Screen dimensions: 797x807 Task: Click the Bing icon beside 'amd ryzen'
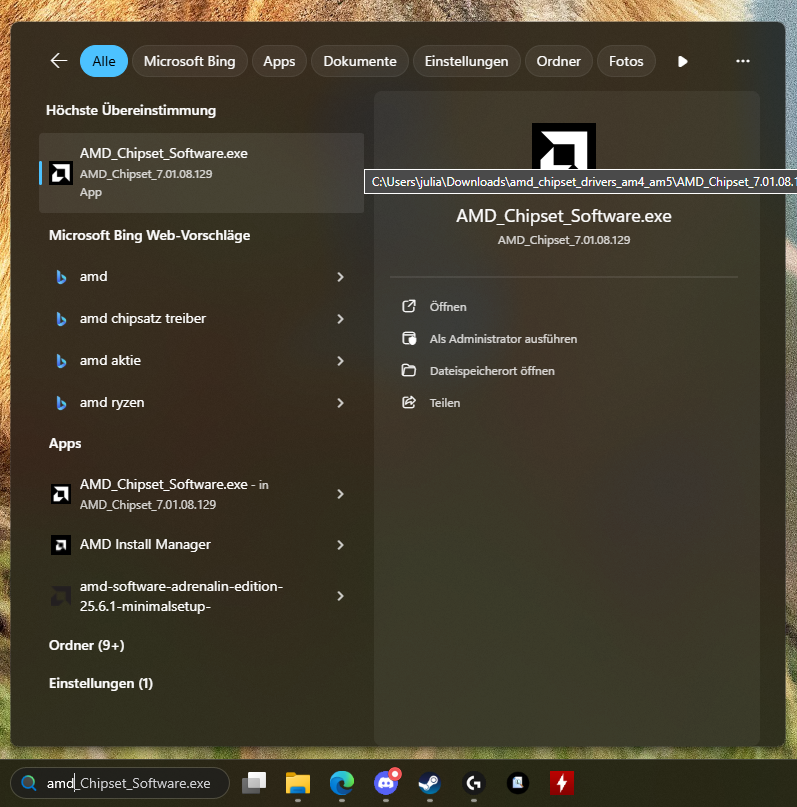[61, 403]
